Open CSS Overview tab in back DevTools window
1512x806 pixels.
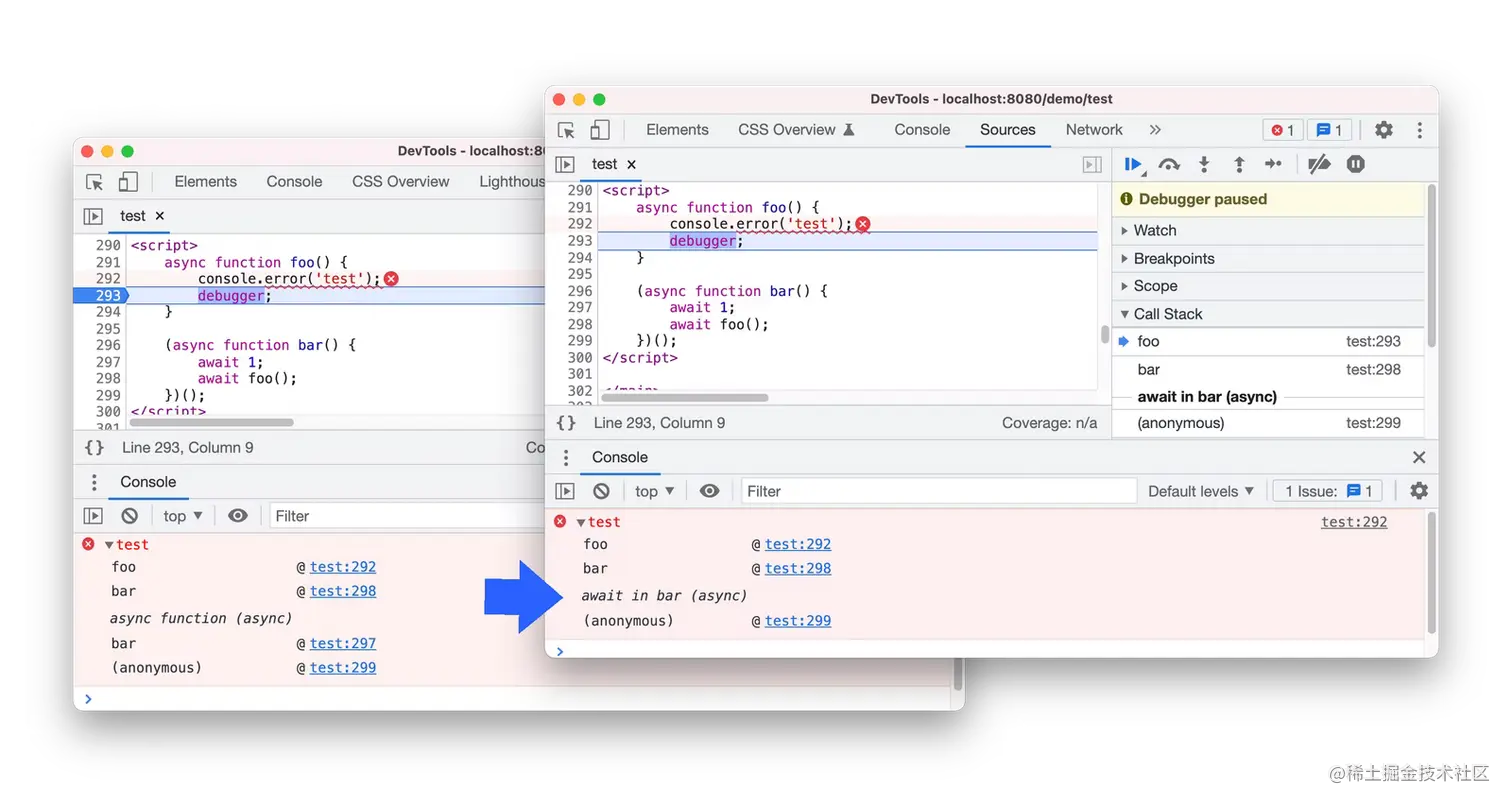click(400, 182)
